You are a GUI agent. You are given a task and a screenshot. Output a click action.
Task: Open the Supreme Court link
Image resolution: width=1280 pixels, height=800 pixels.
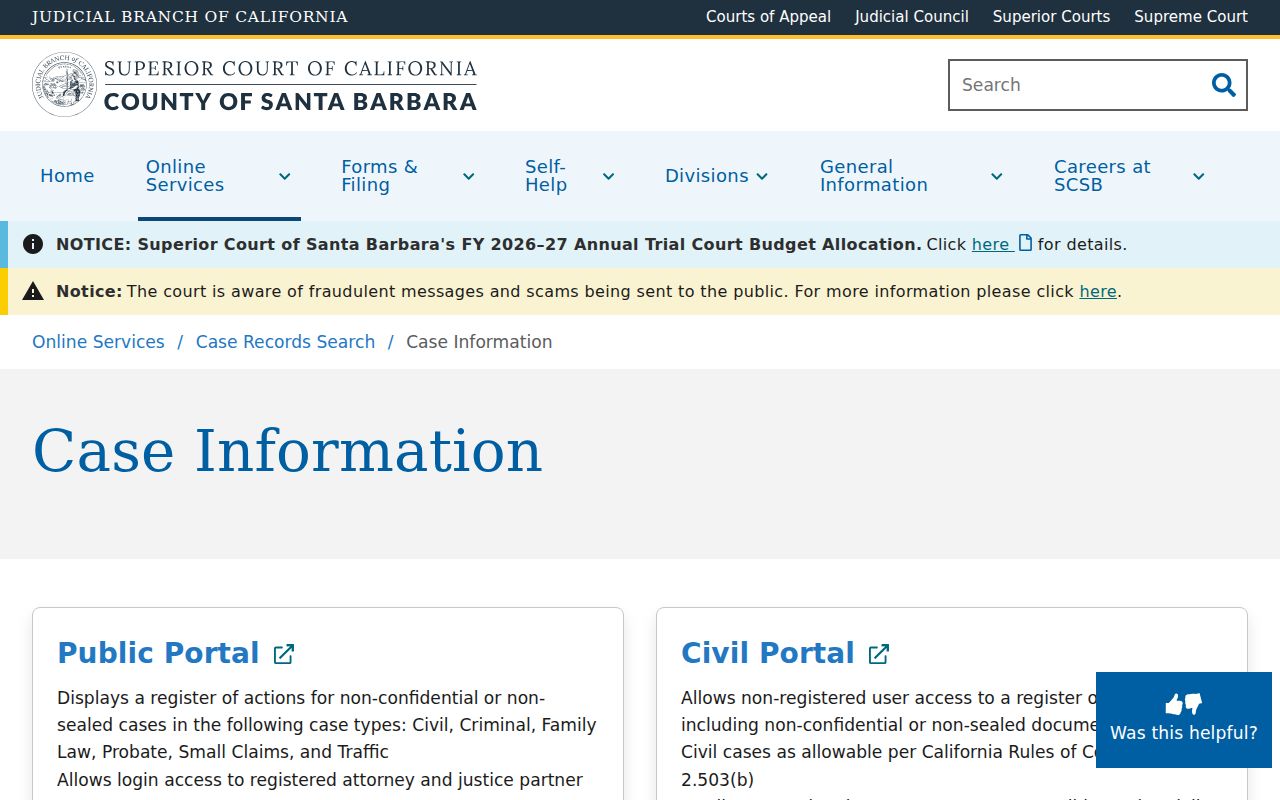(1191, 17)
